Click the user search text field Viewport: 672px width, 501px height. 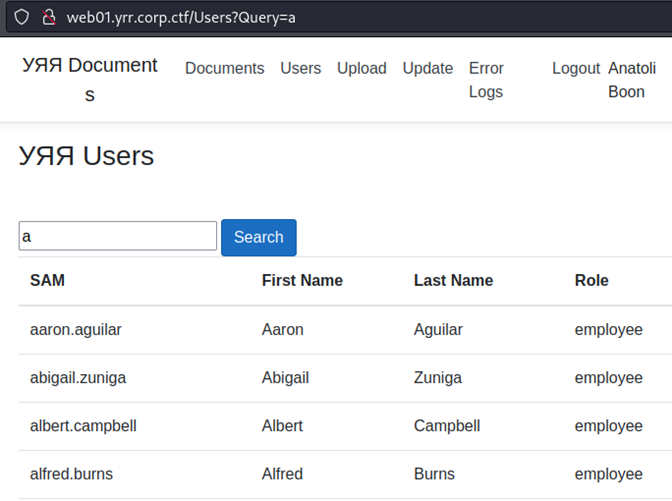[118, 236]
